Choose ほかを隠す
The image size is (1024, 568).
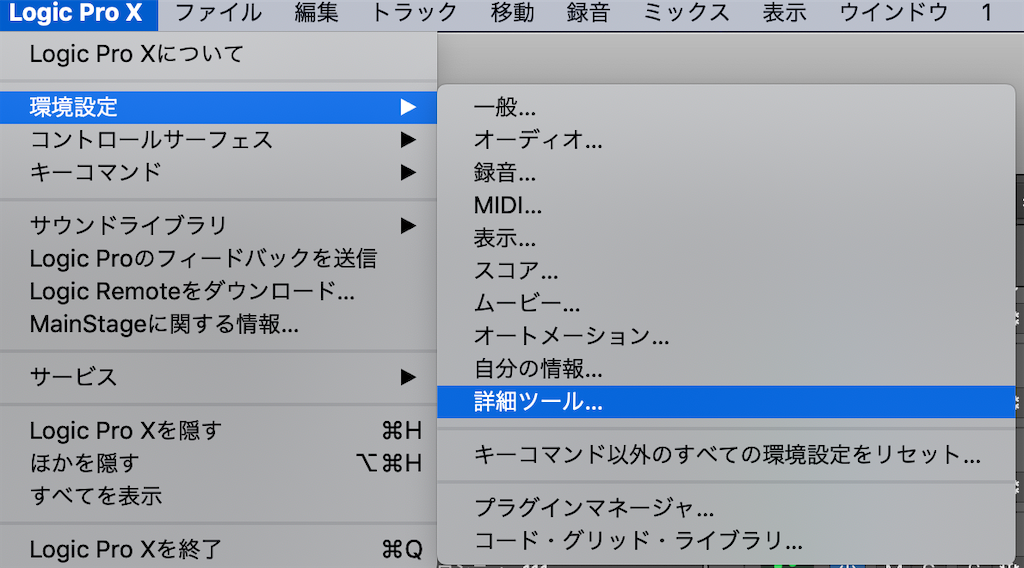coord(219,464)
